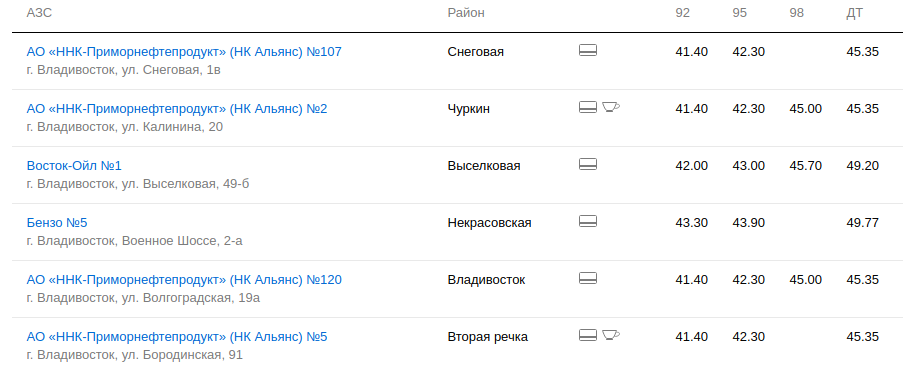Click card payment icon in Выселковая row
The width and height of the screenshot is (903, 370).
pos(587,164)
